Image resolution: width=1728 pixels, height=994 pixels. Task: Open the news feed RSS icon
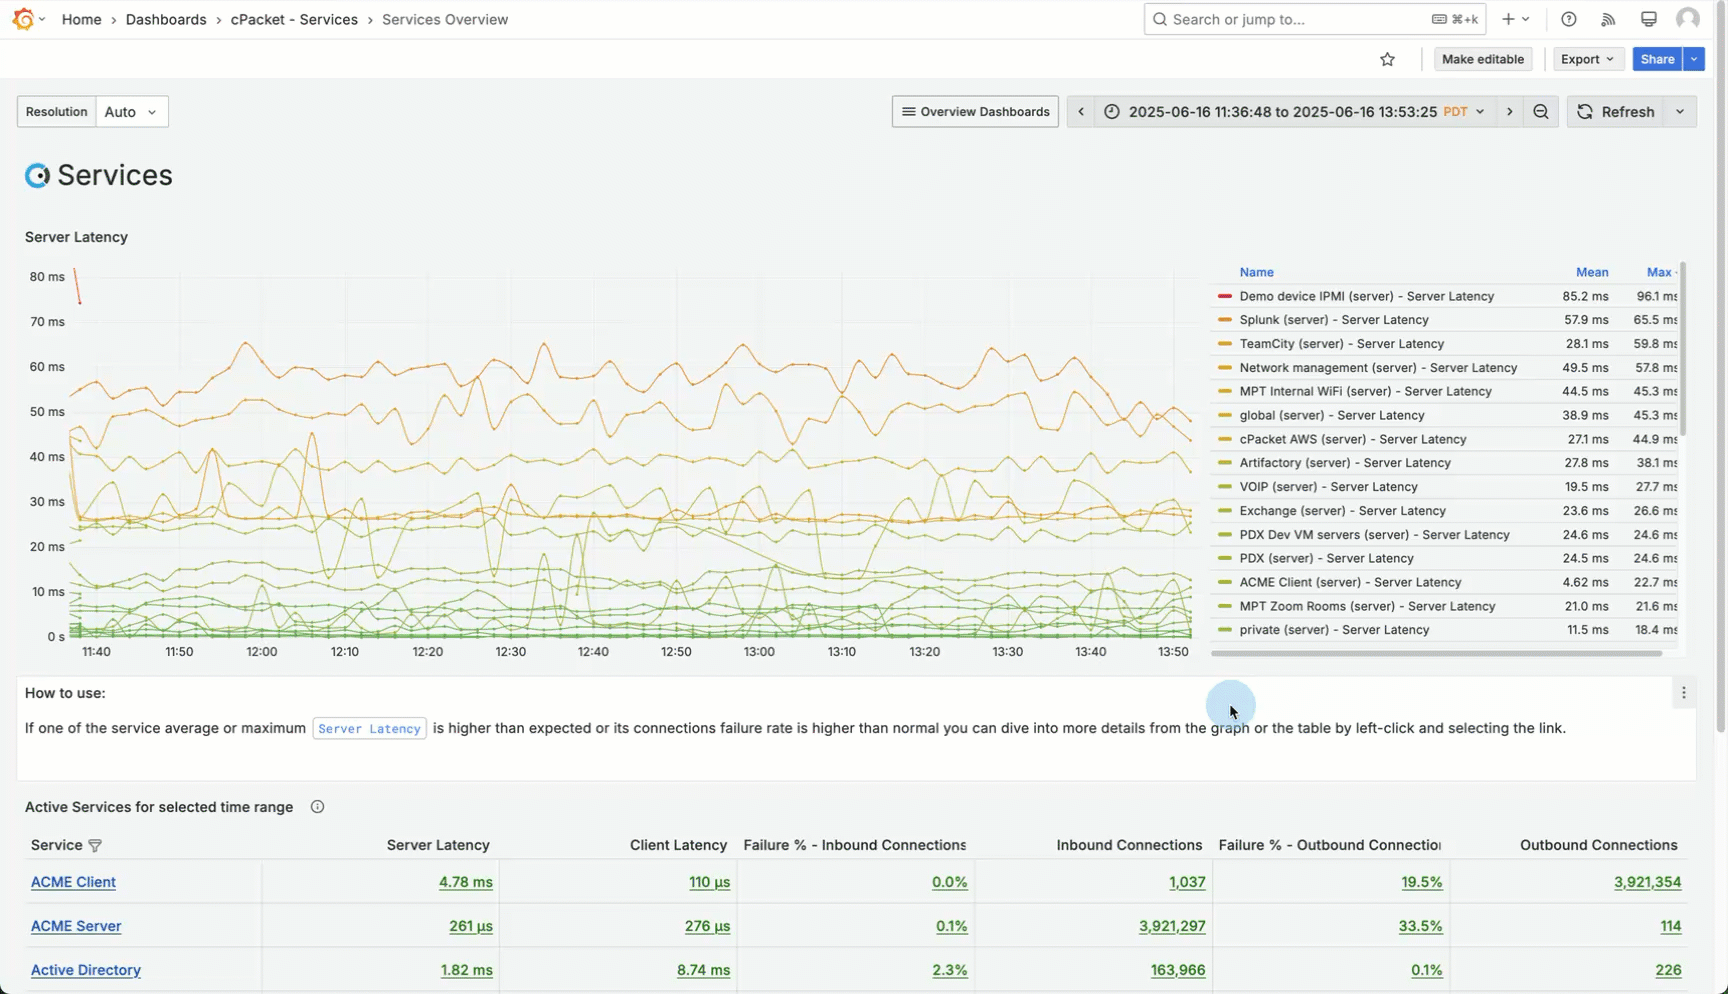1608,19
